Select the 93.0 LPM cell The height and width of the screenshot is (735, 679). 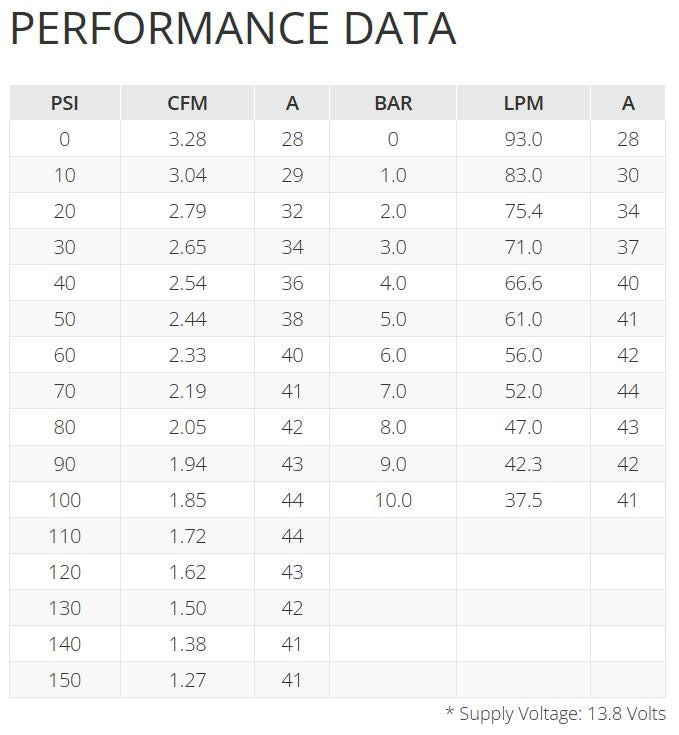coord(523,139)
